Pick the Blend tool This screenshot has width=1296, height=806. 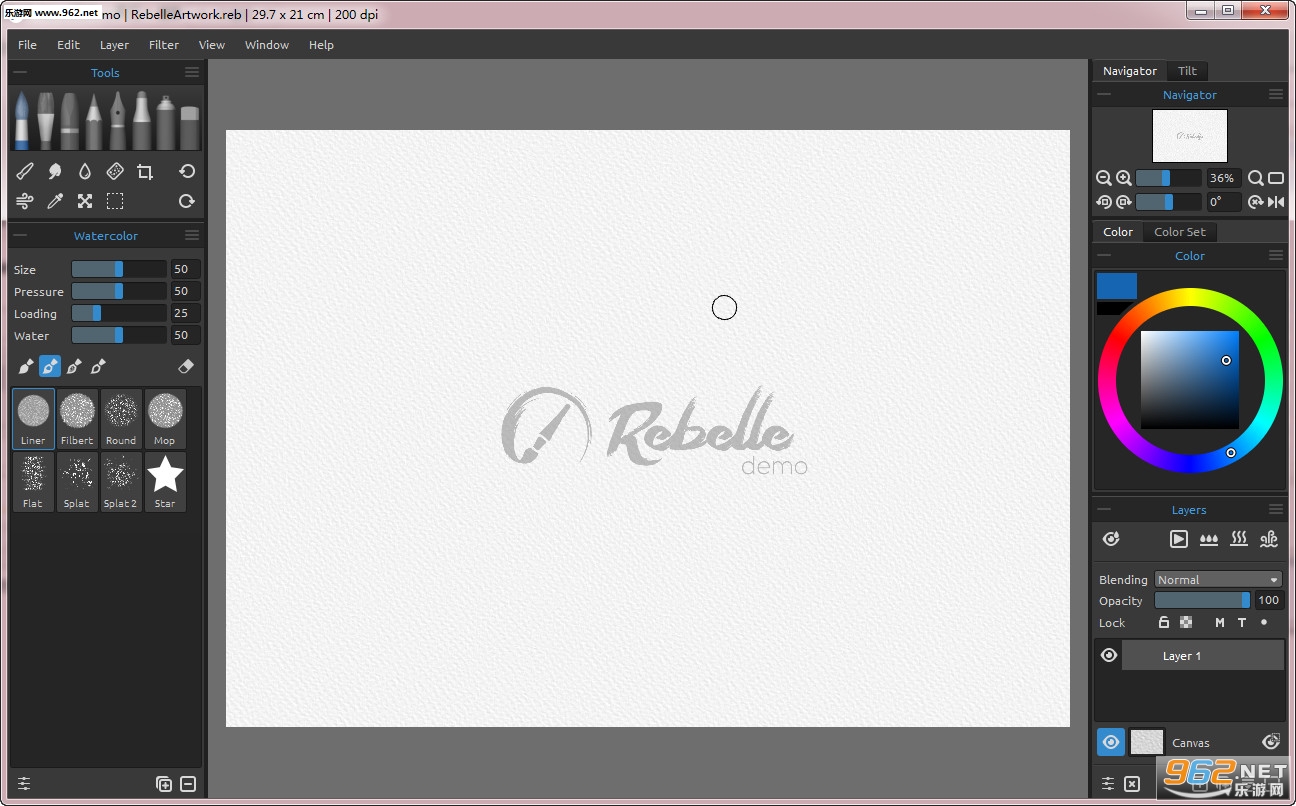pyautogui.click(x=25, y=172)
